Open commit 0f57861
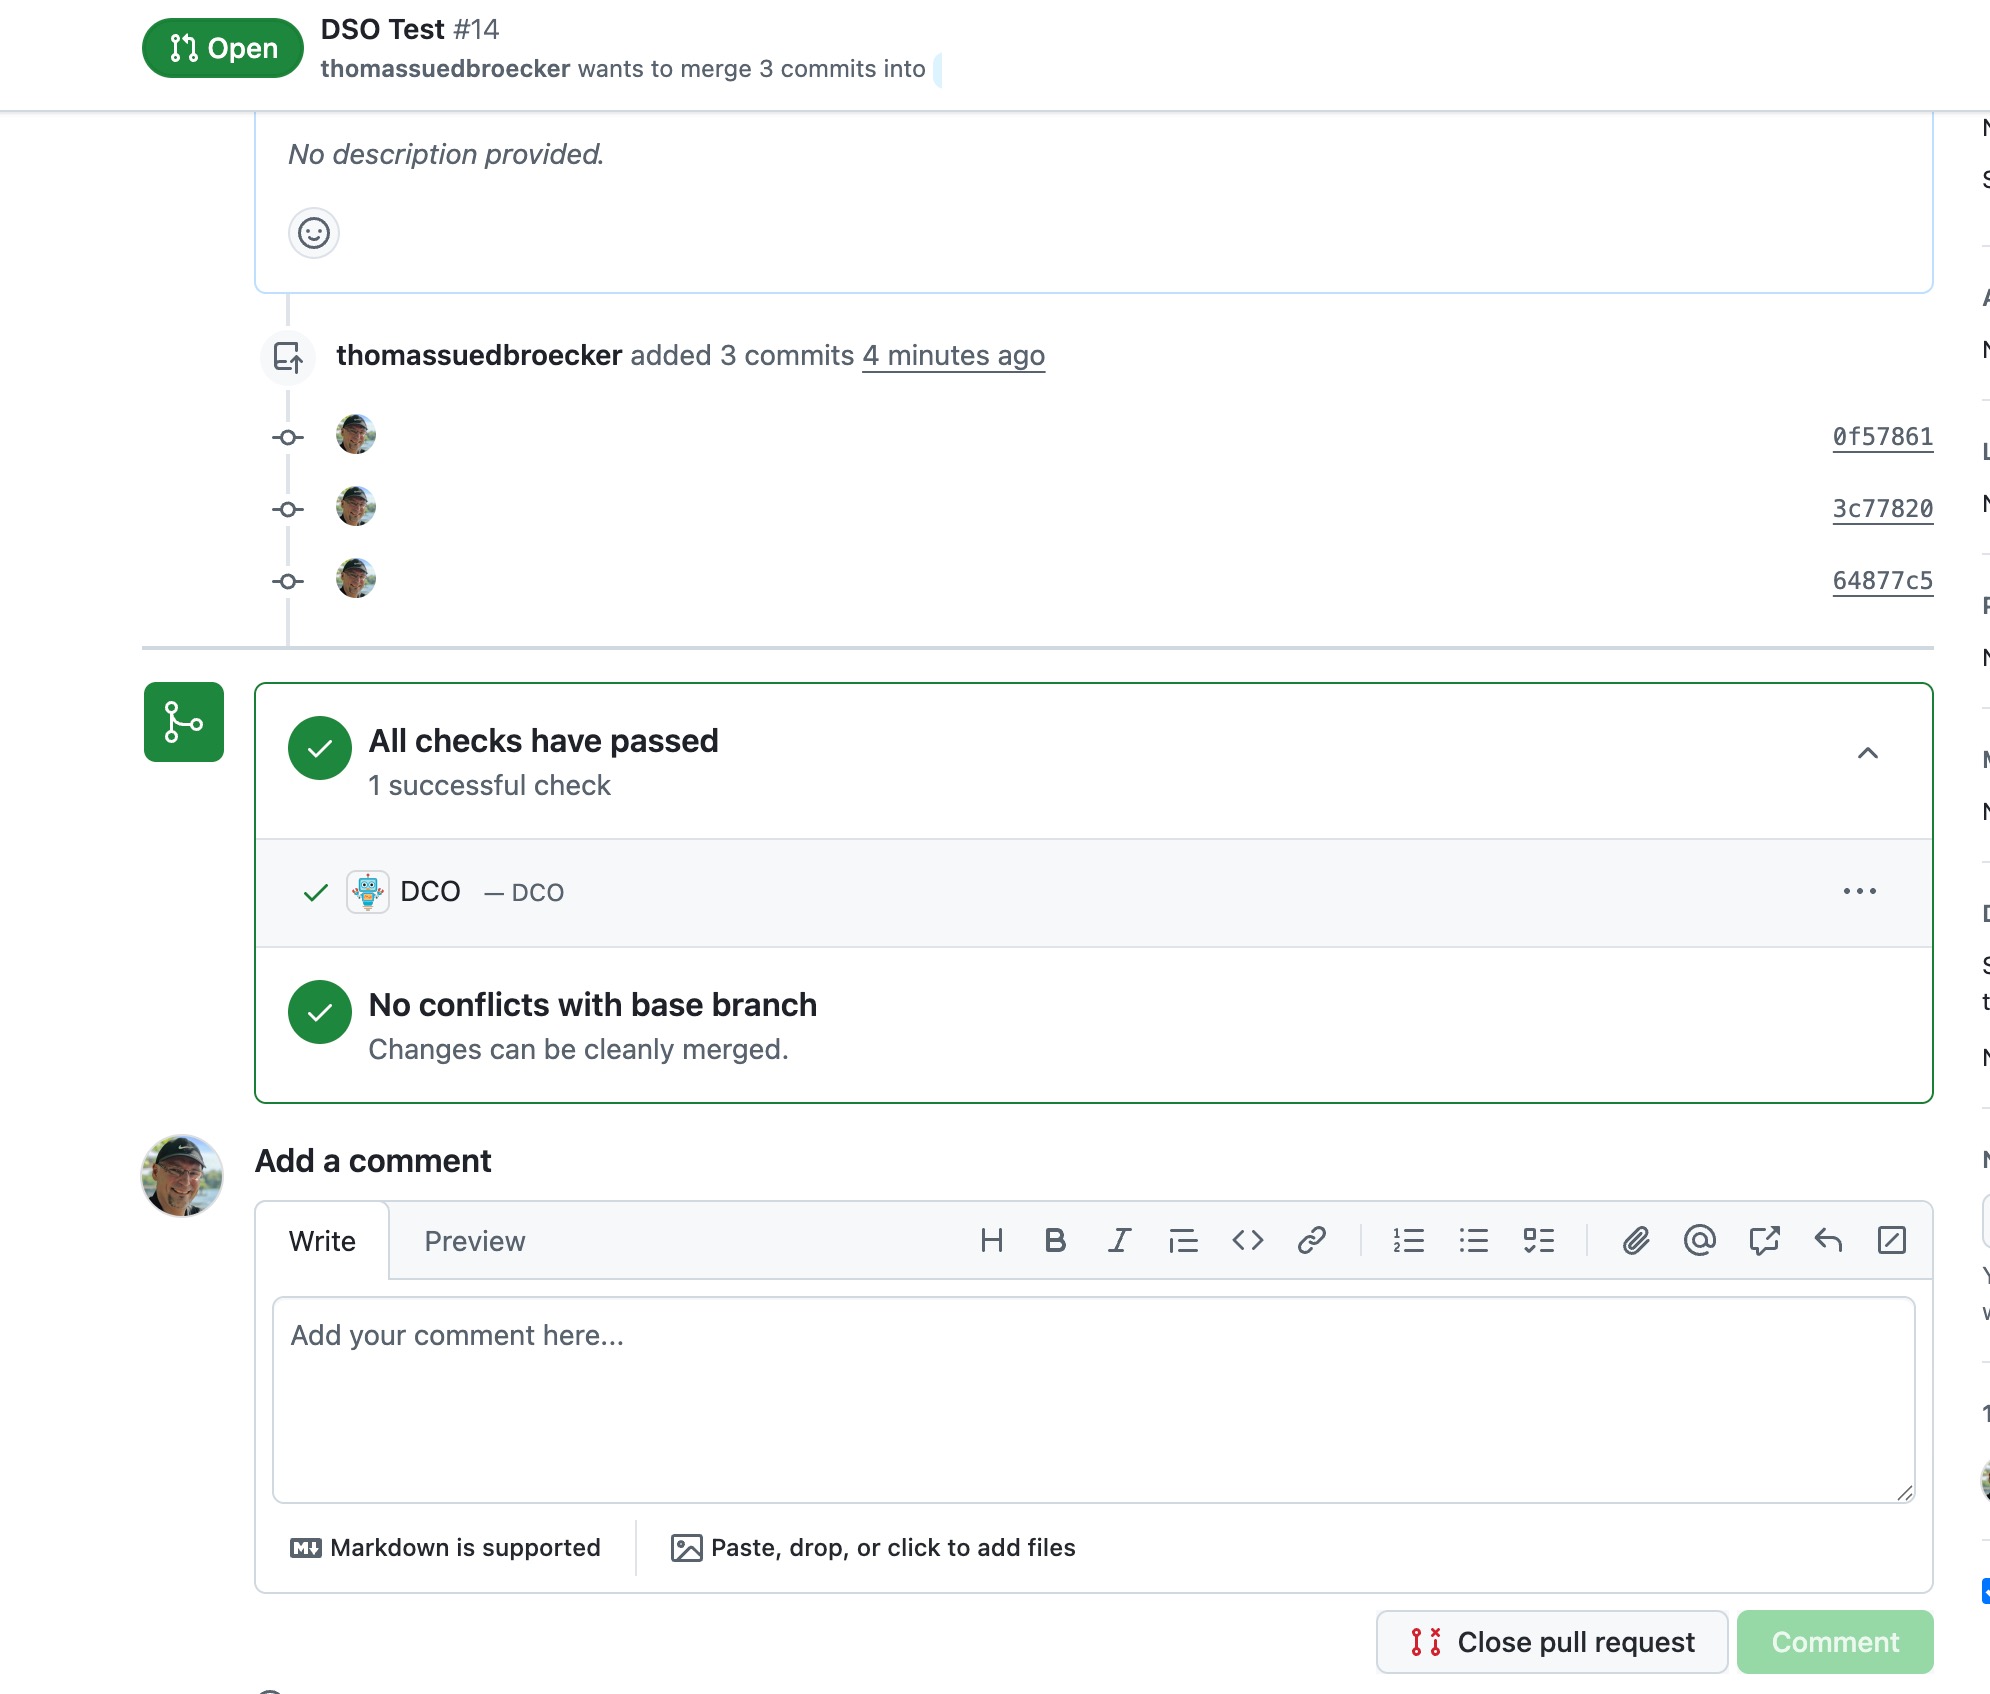The height and width of the screenshot is (1694, 1990). click(x=1883, y=437)
